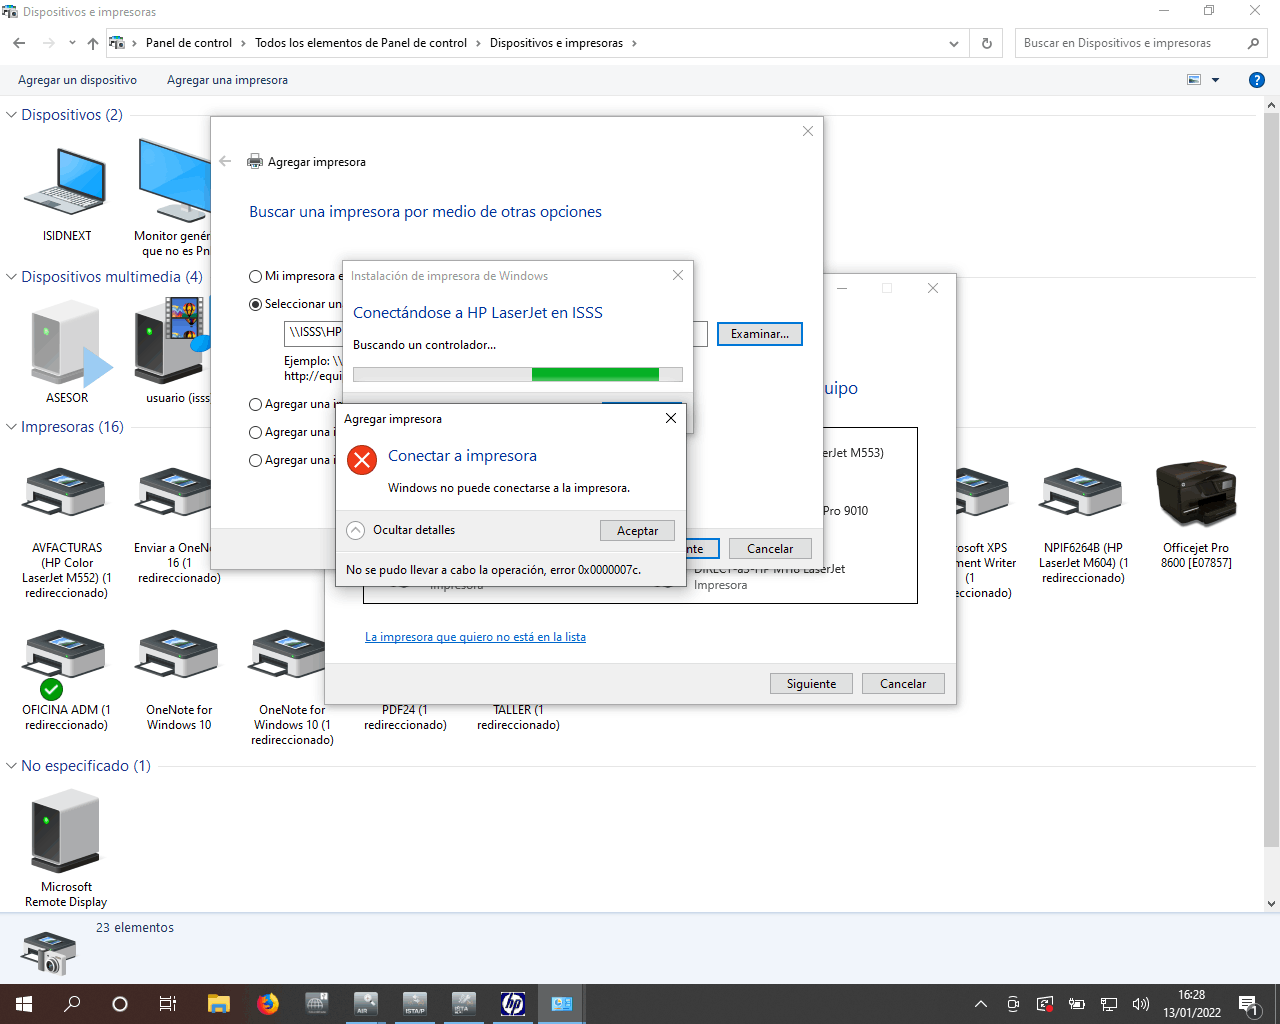Open recent locations dropdown arrow
Image resolution: width=1280 pixels, height=1024 pixels.
tap(72, 43)
